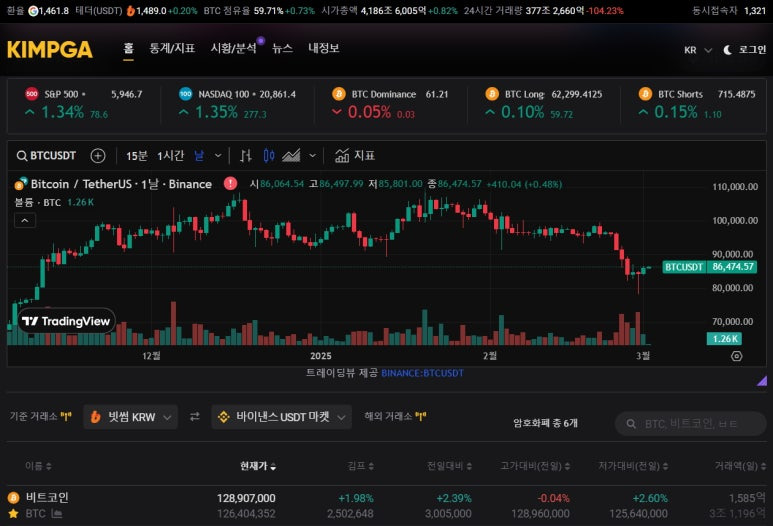Select the 날 chart interval
This screenshot has width=773, height=526.
[x=199, y=156]
